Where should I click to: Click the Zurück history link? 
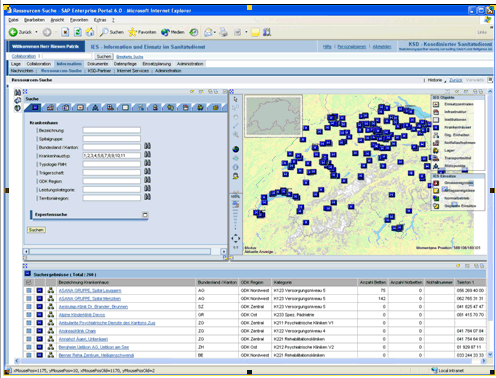pos(456,80)
